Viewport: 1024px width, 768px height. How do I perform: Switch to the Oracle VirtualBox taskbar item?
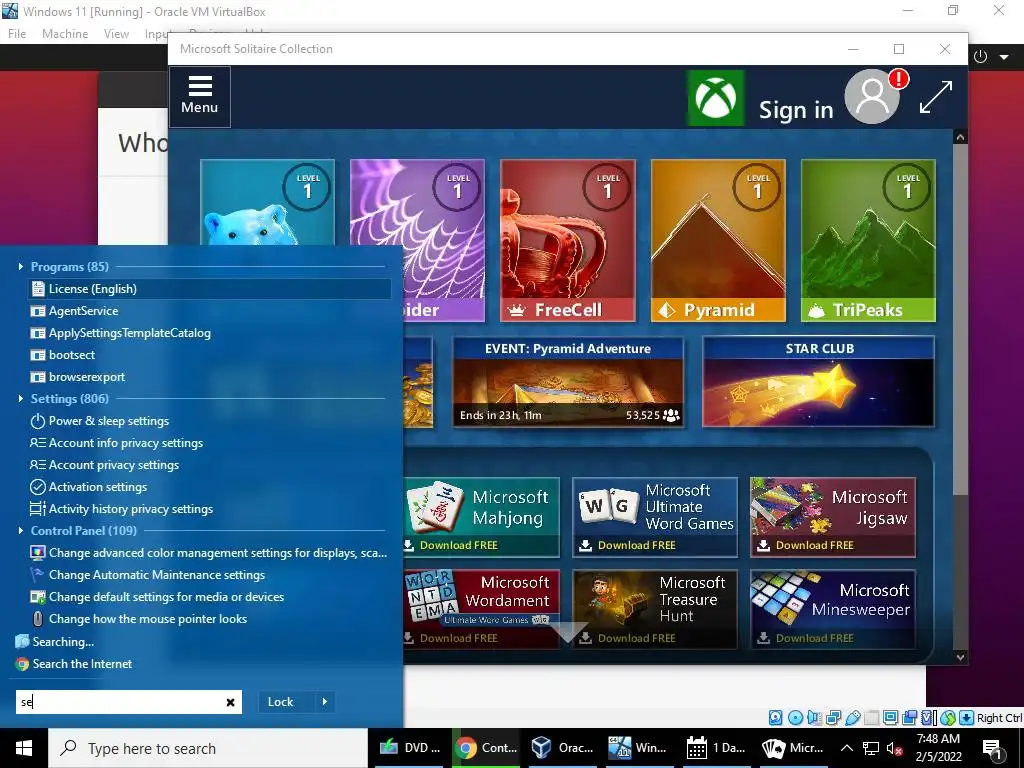562,748
